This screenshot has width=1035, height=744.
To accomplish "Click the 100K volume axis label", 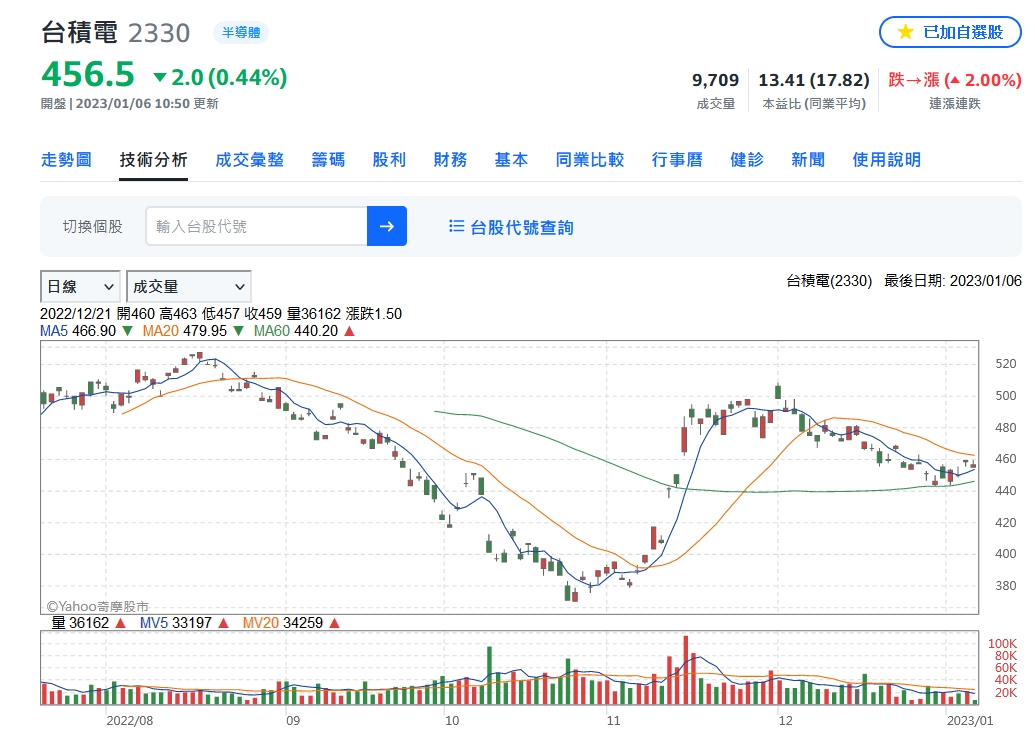I will (1002, 644).
